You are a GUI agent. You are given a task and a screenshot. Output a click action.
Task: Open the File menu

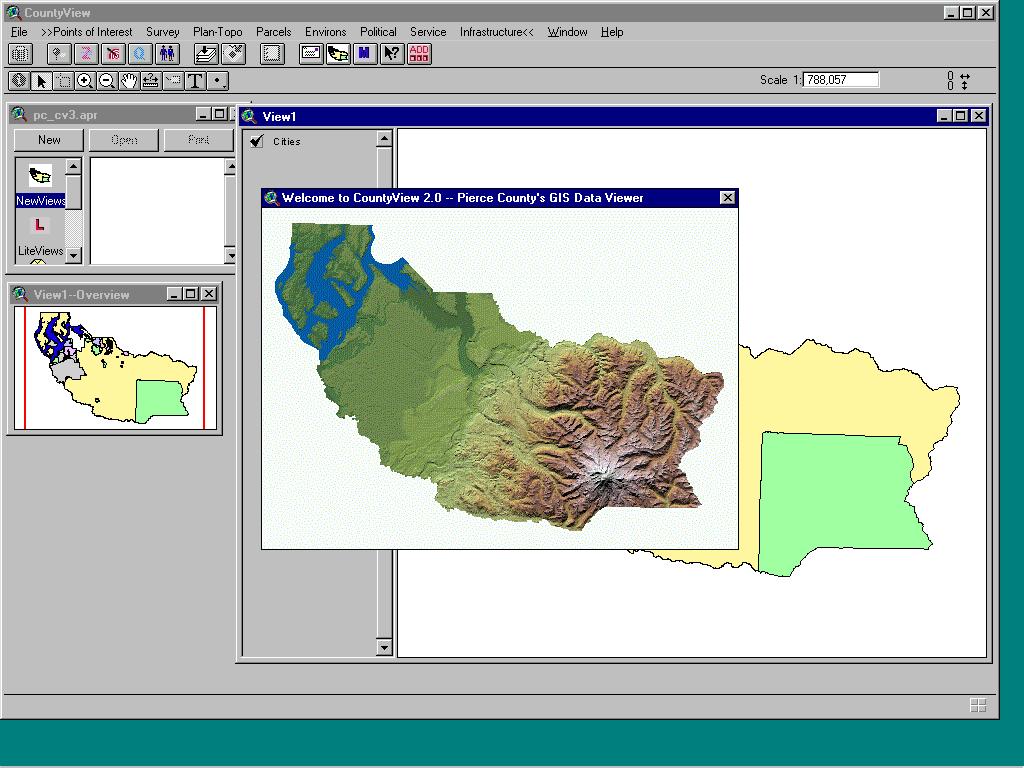coord(19,32)
